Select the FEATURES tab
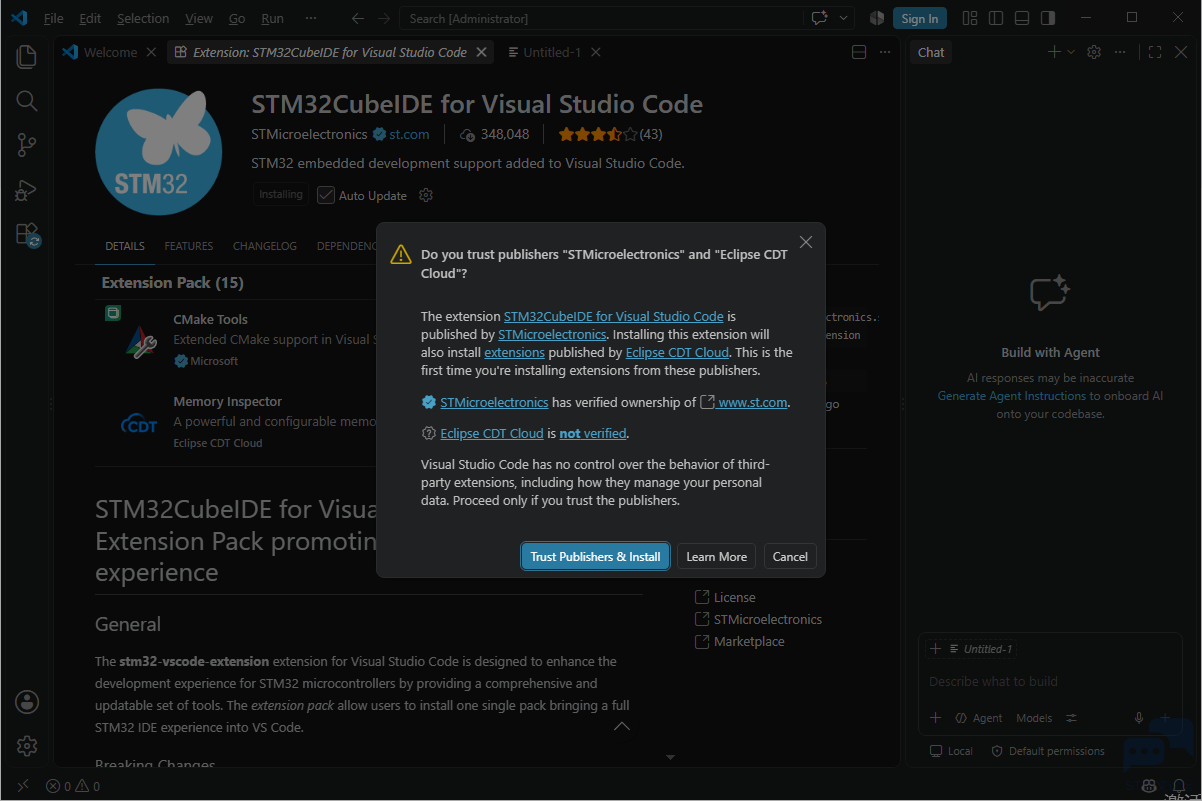 (189, 246)
